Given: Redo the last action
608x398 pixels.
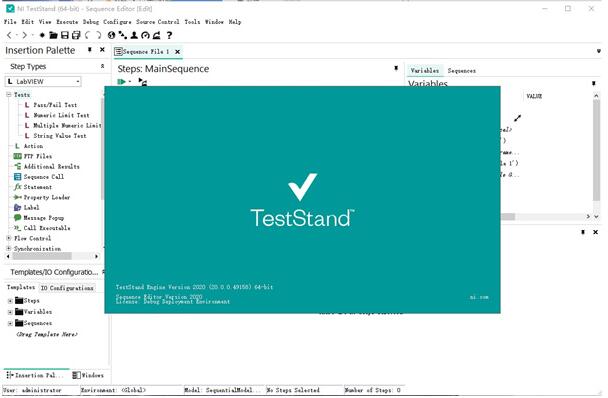Looking at the screenshot, I should (99, 35).
